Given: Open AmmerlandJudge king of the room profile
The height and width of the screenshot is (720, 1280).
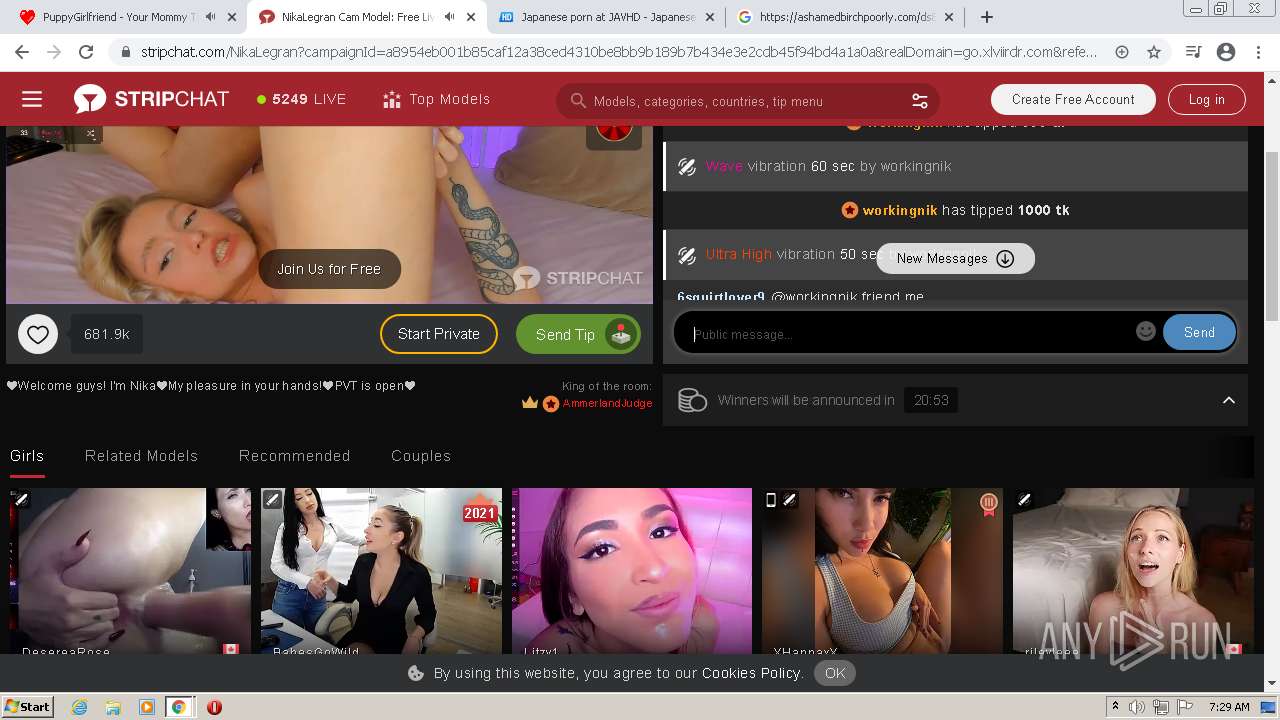Looking at the screenshot, I should click(x=607, y=403).
